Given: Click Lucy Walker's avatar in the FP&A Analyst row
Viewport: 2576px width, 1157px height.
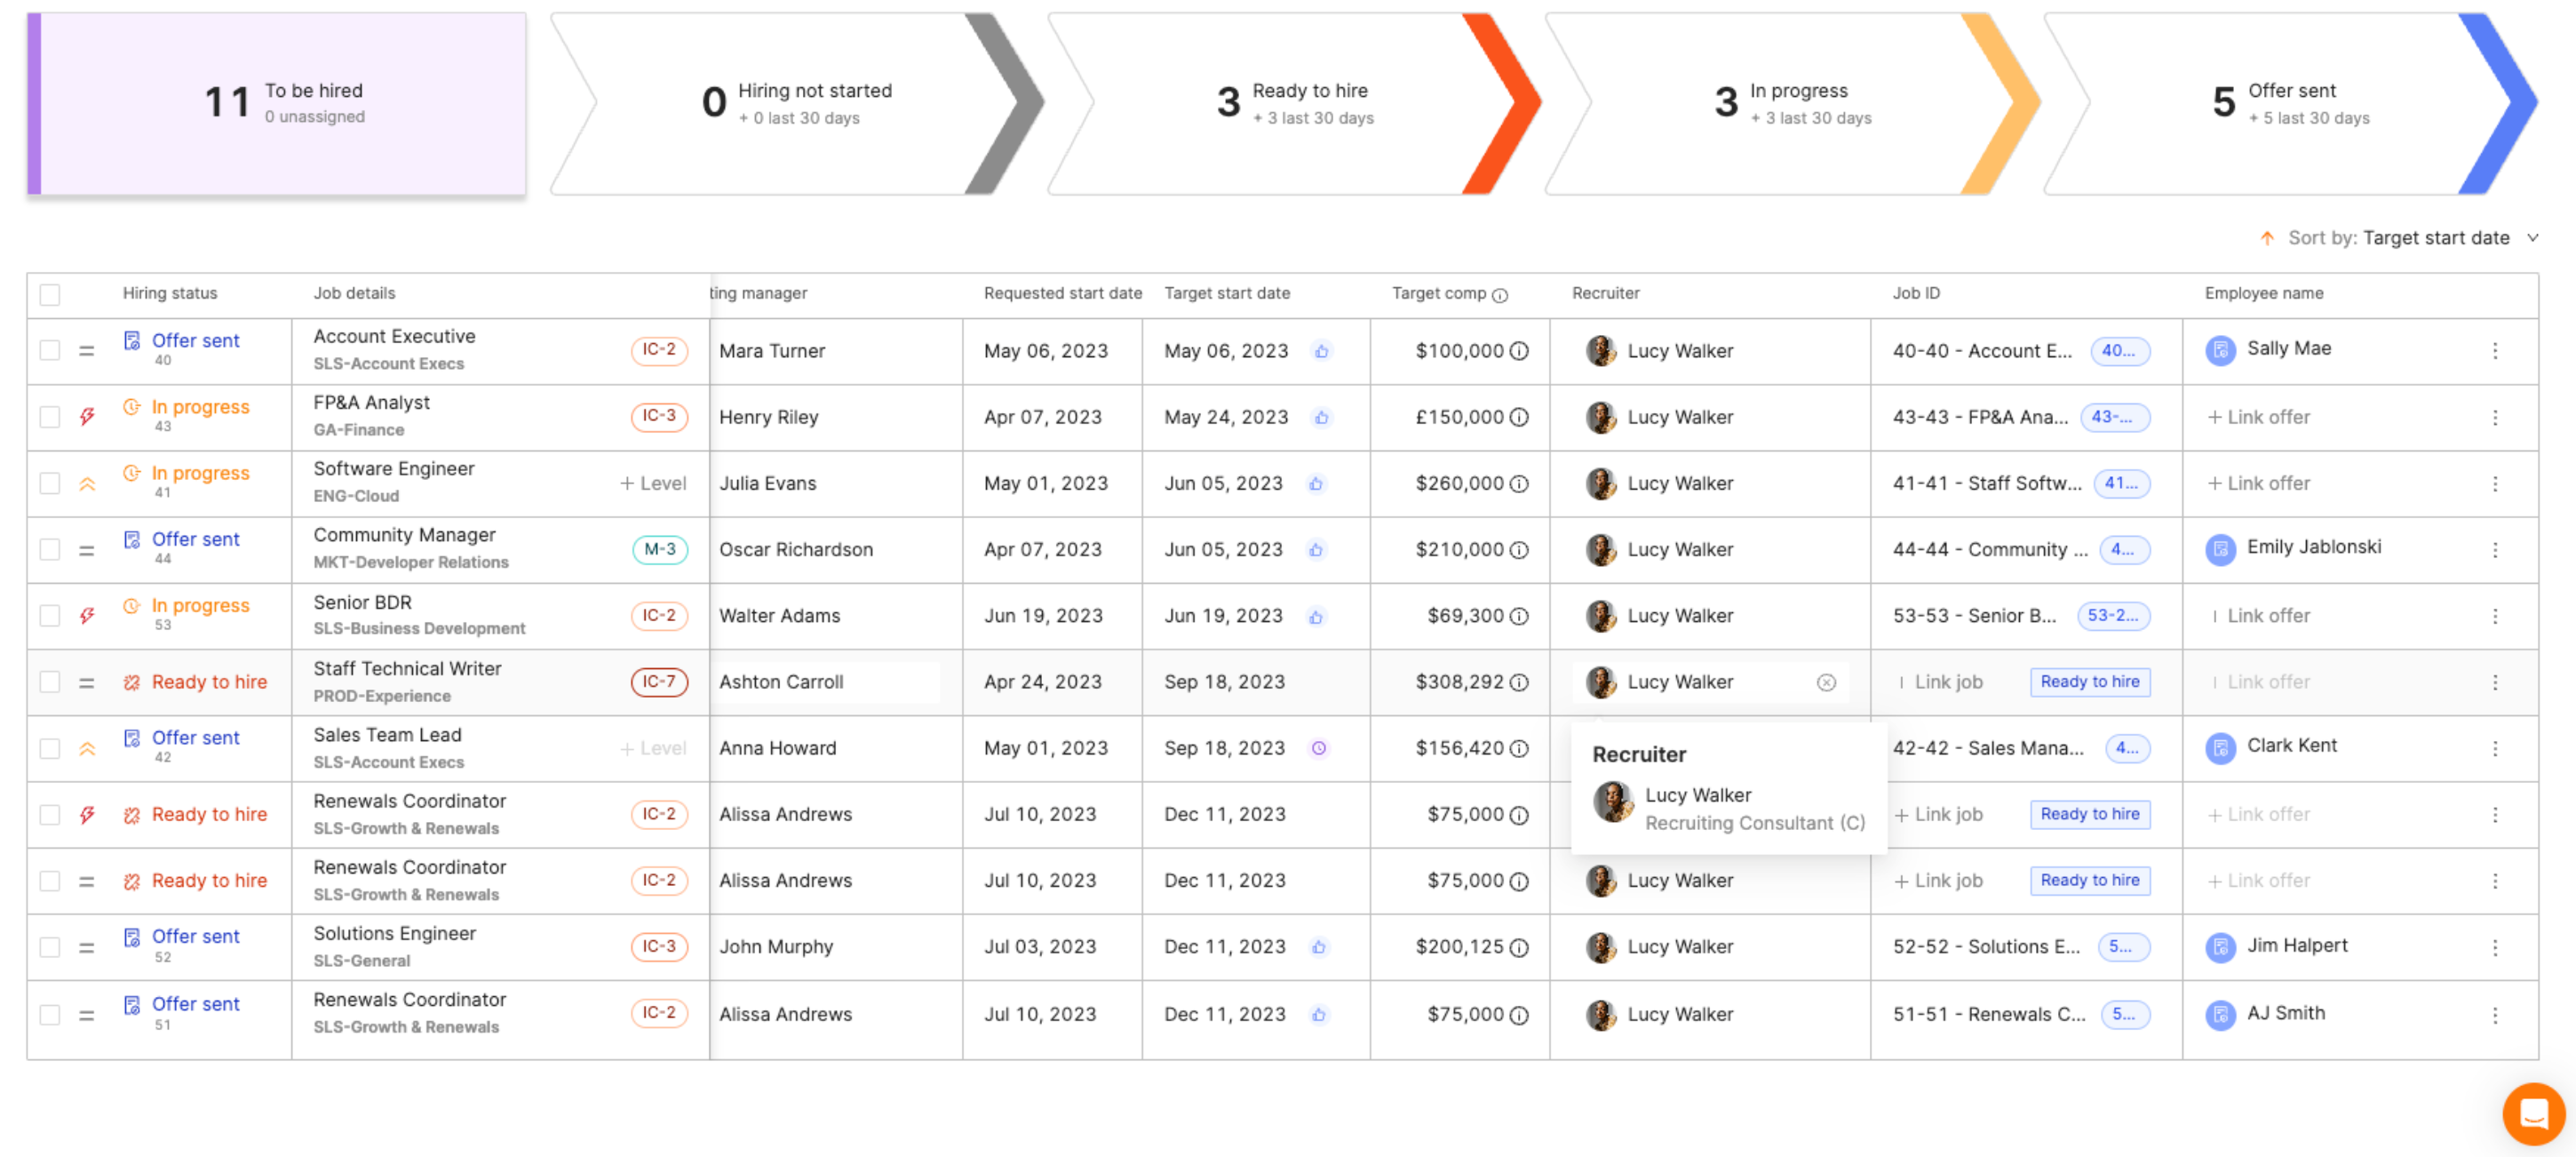Looking at the screenshot, I should pos(1600,417).
